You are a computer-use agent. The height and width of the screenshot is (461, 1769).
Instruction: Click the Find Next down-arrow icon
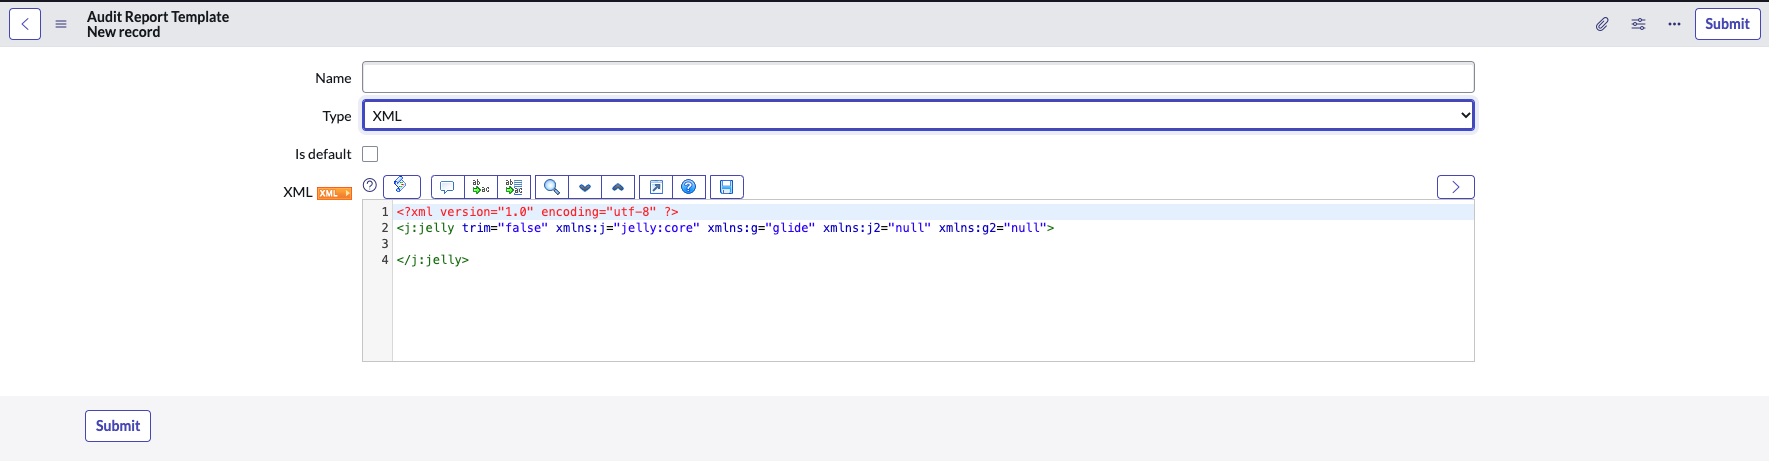[x=585, y=187]
